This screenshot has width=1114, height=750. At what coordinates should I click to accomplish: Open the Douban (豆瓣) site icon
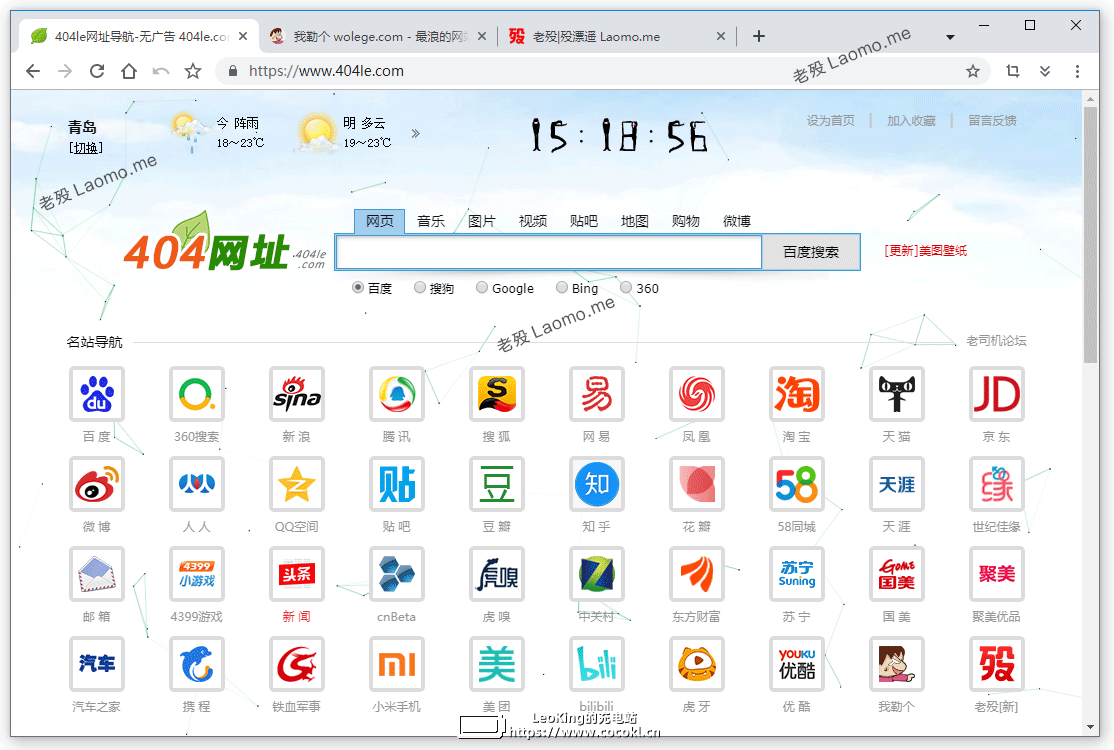pyautogui.click(x=497, y=484)
